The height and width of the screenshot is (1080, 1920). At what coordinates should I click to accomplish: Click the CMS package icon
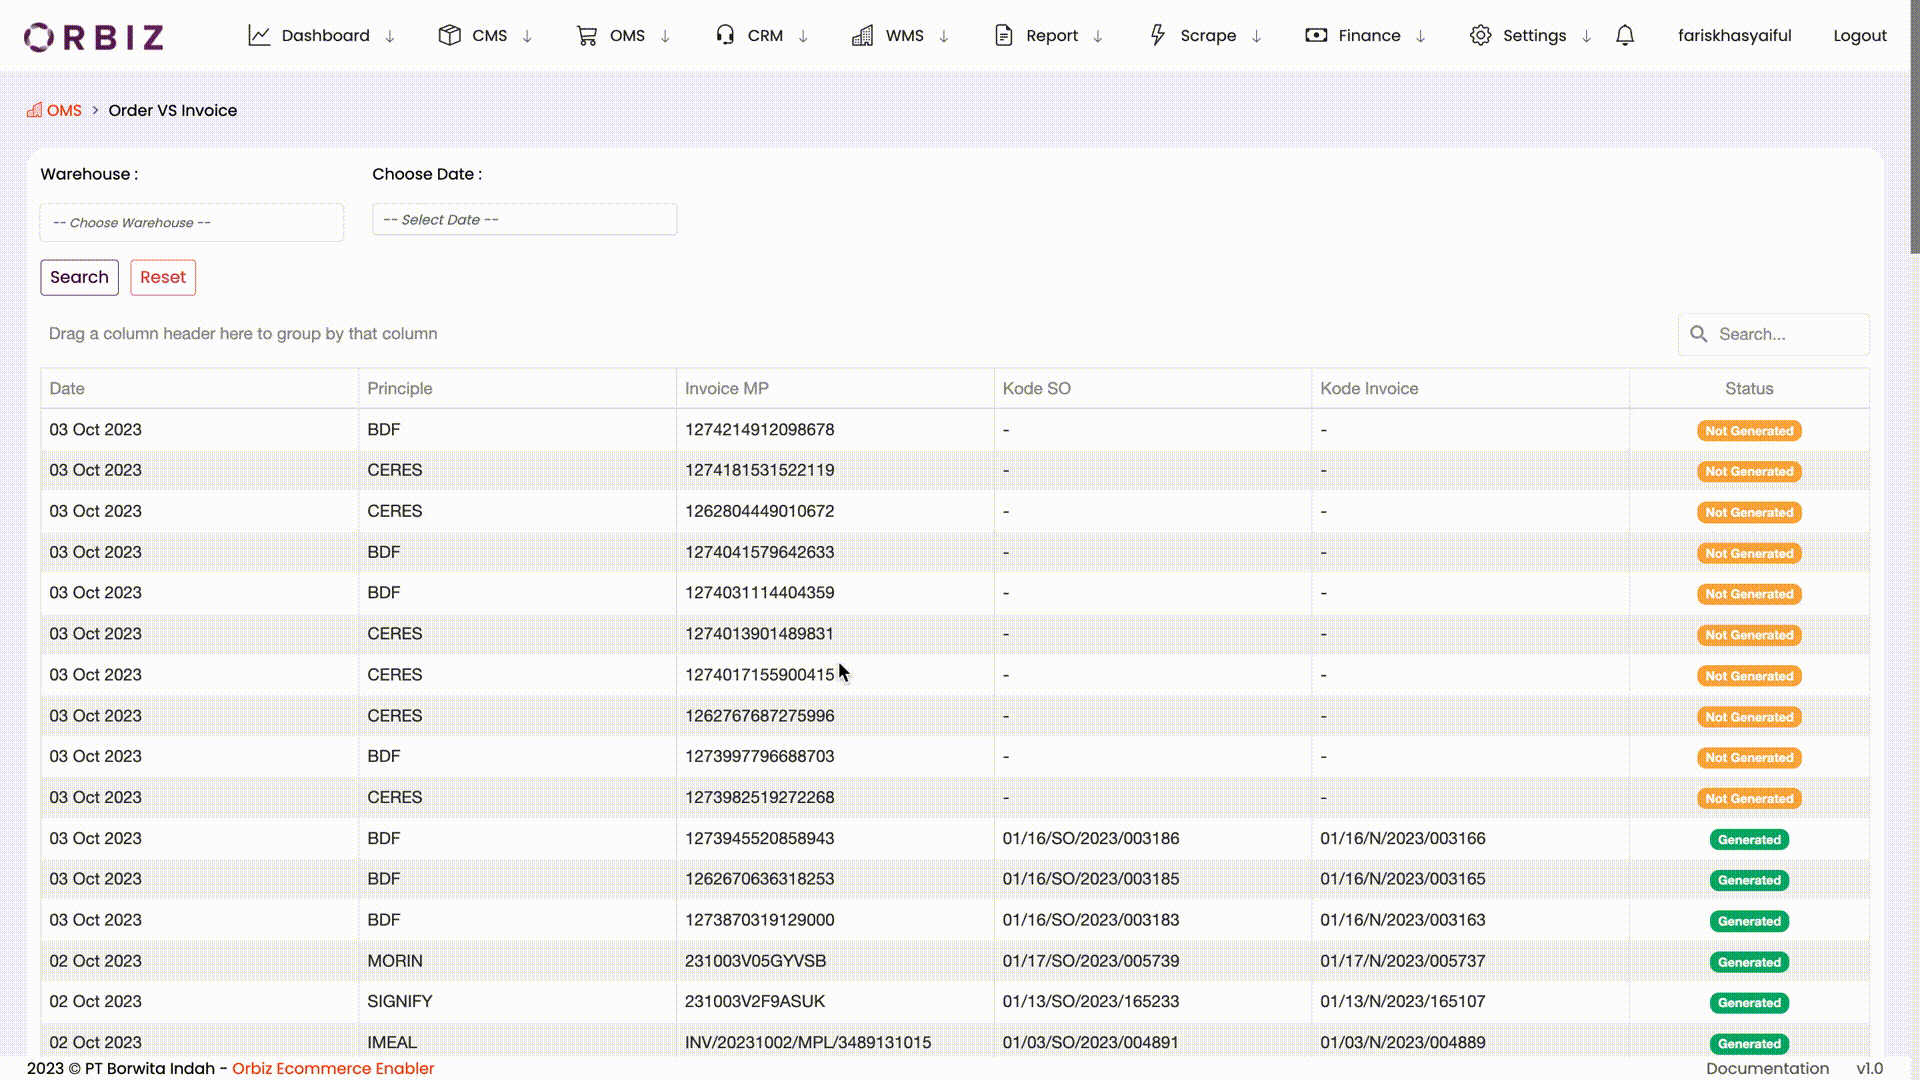tap(449, 34)
